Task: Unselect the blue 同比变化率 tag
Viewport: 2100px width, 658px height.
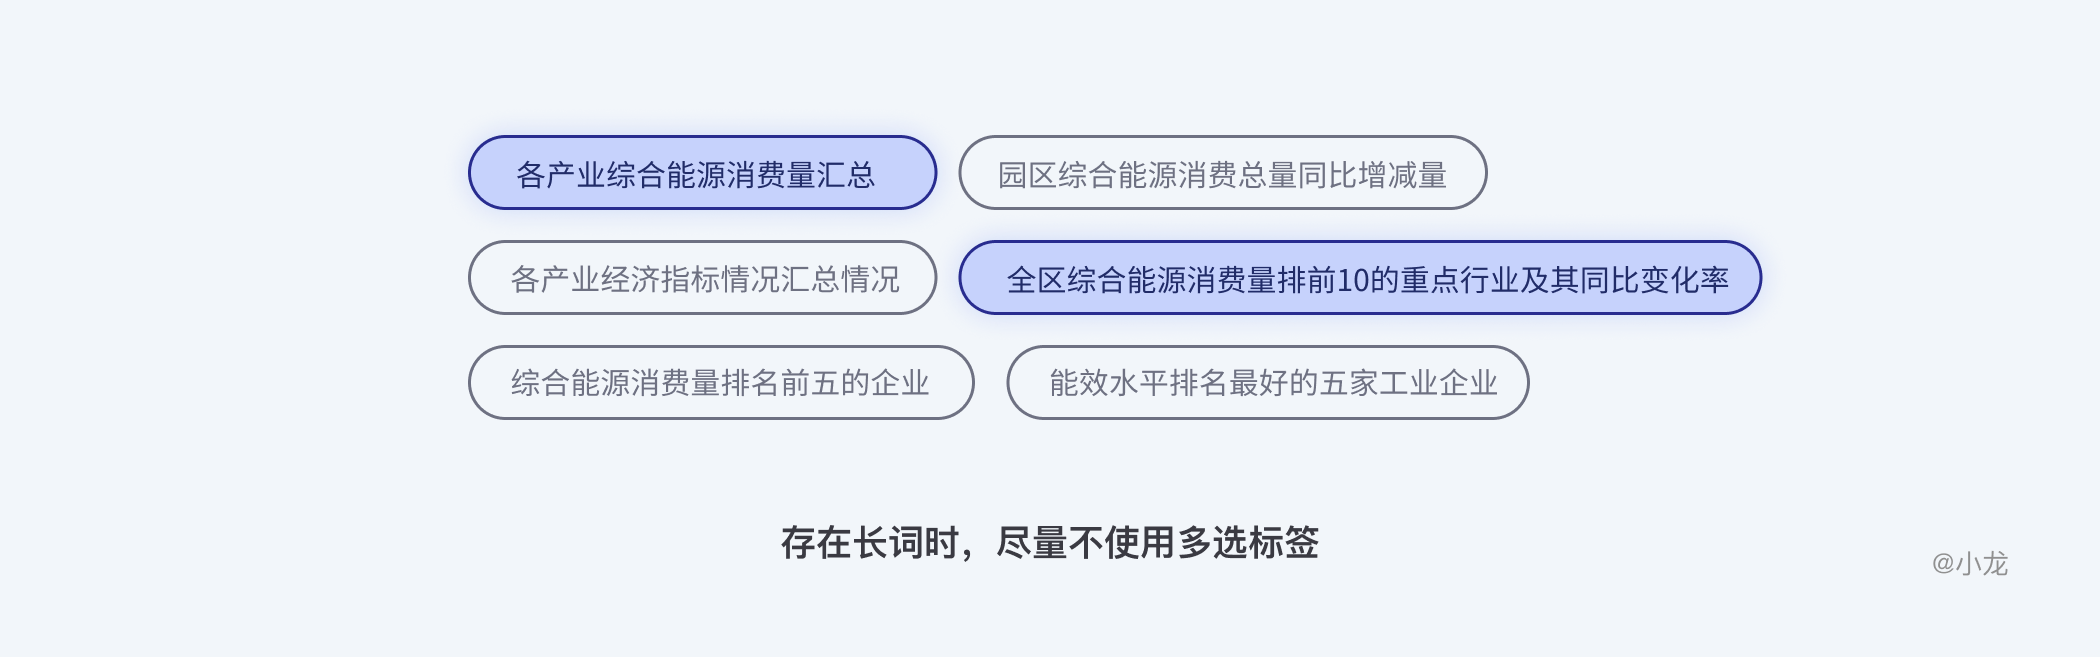Action: click(x=1360, y=278)
